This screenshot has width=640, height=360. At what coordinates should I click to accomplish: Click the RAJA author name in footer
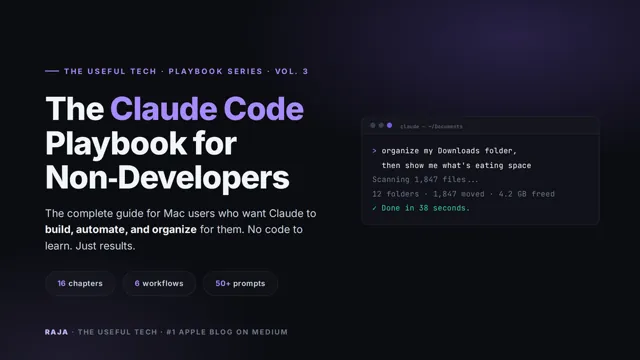[56, 332]
